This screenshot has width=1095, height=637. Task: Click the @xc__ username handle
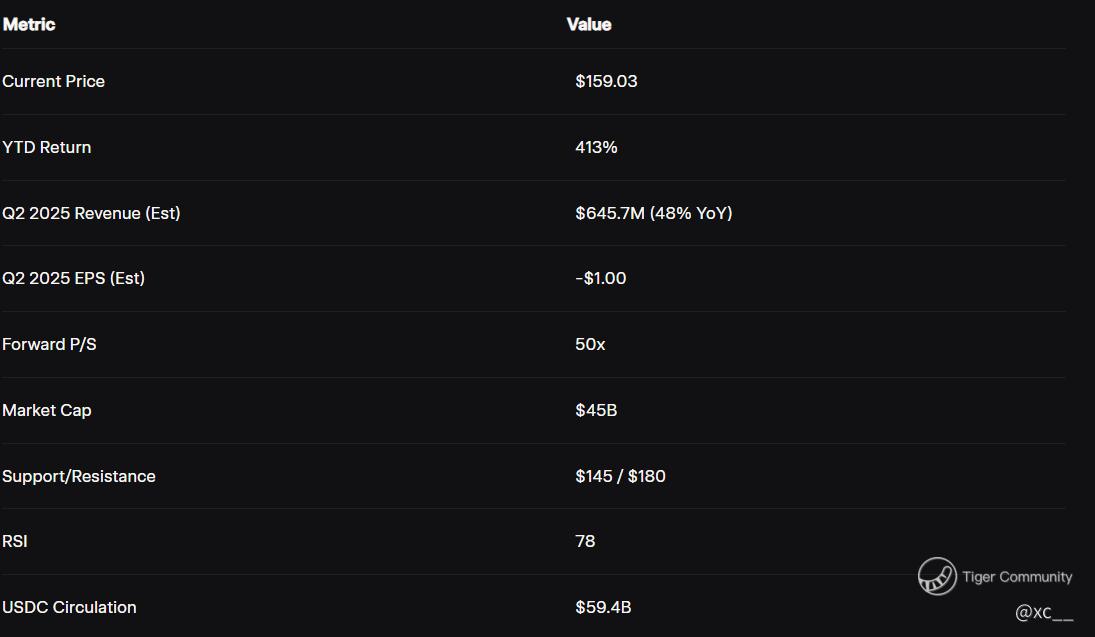pyautogui.click(x=1044, y=613)
